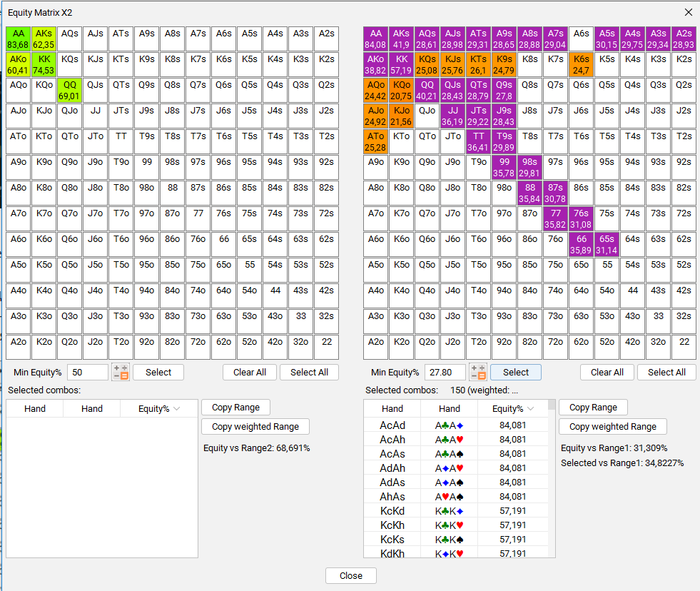Select AdAs row in right hand list

point(456,483)
